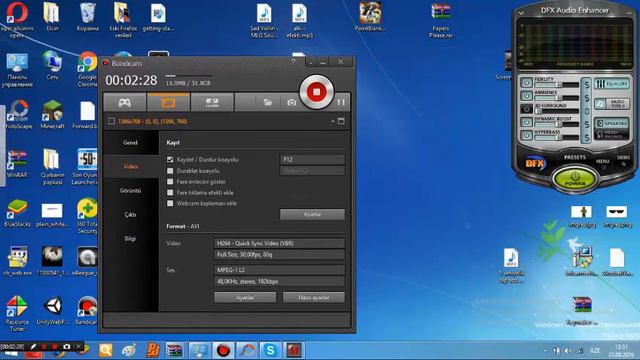The width and height of the screenshot is (640, 360).
Task: Open Bandicam help question mark
Action: coord(293,62)
